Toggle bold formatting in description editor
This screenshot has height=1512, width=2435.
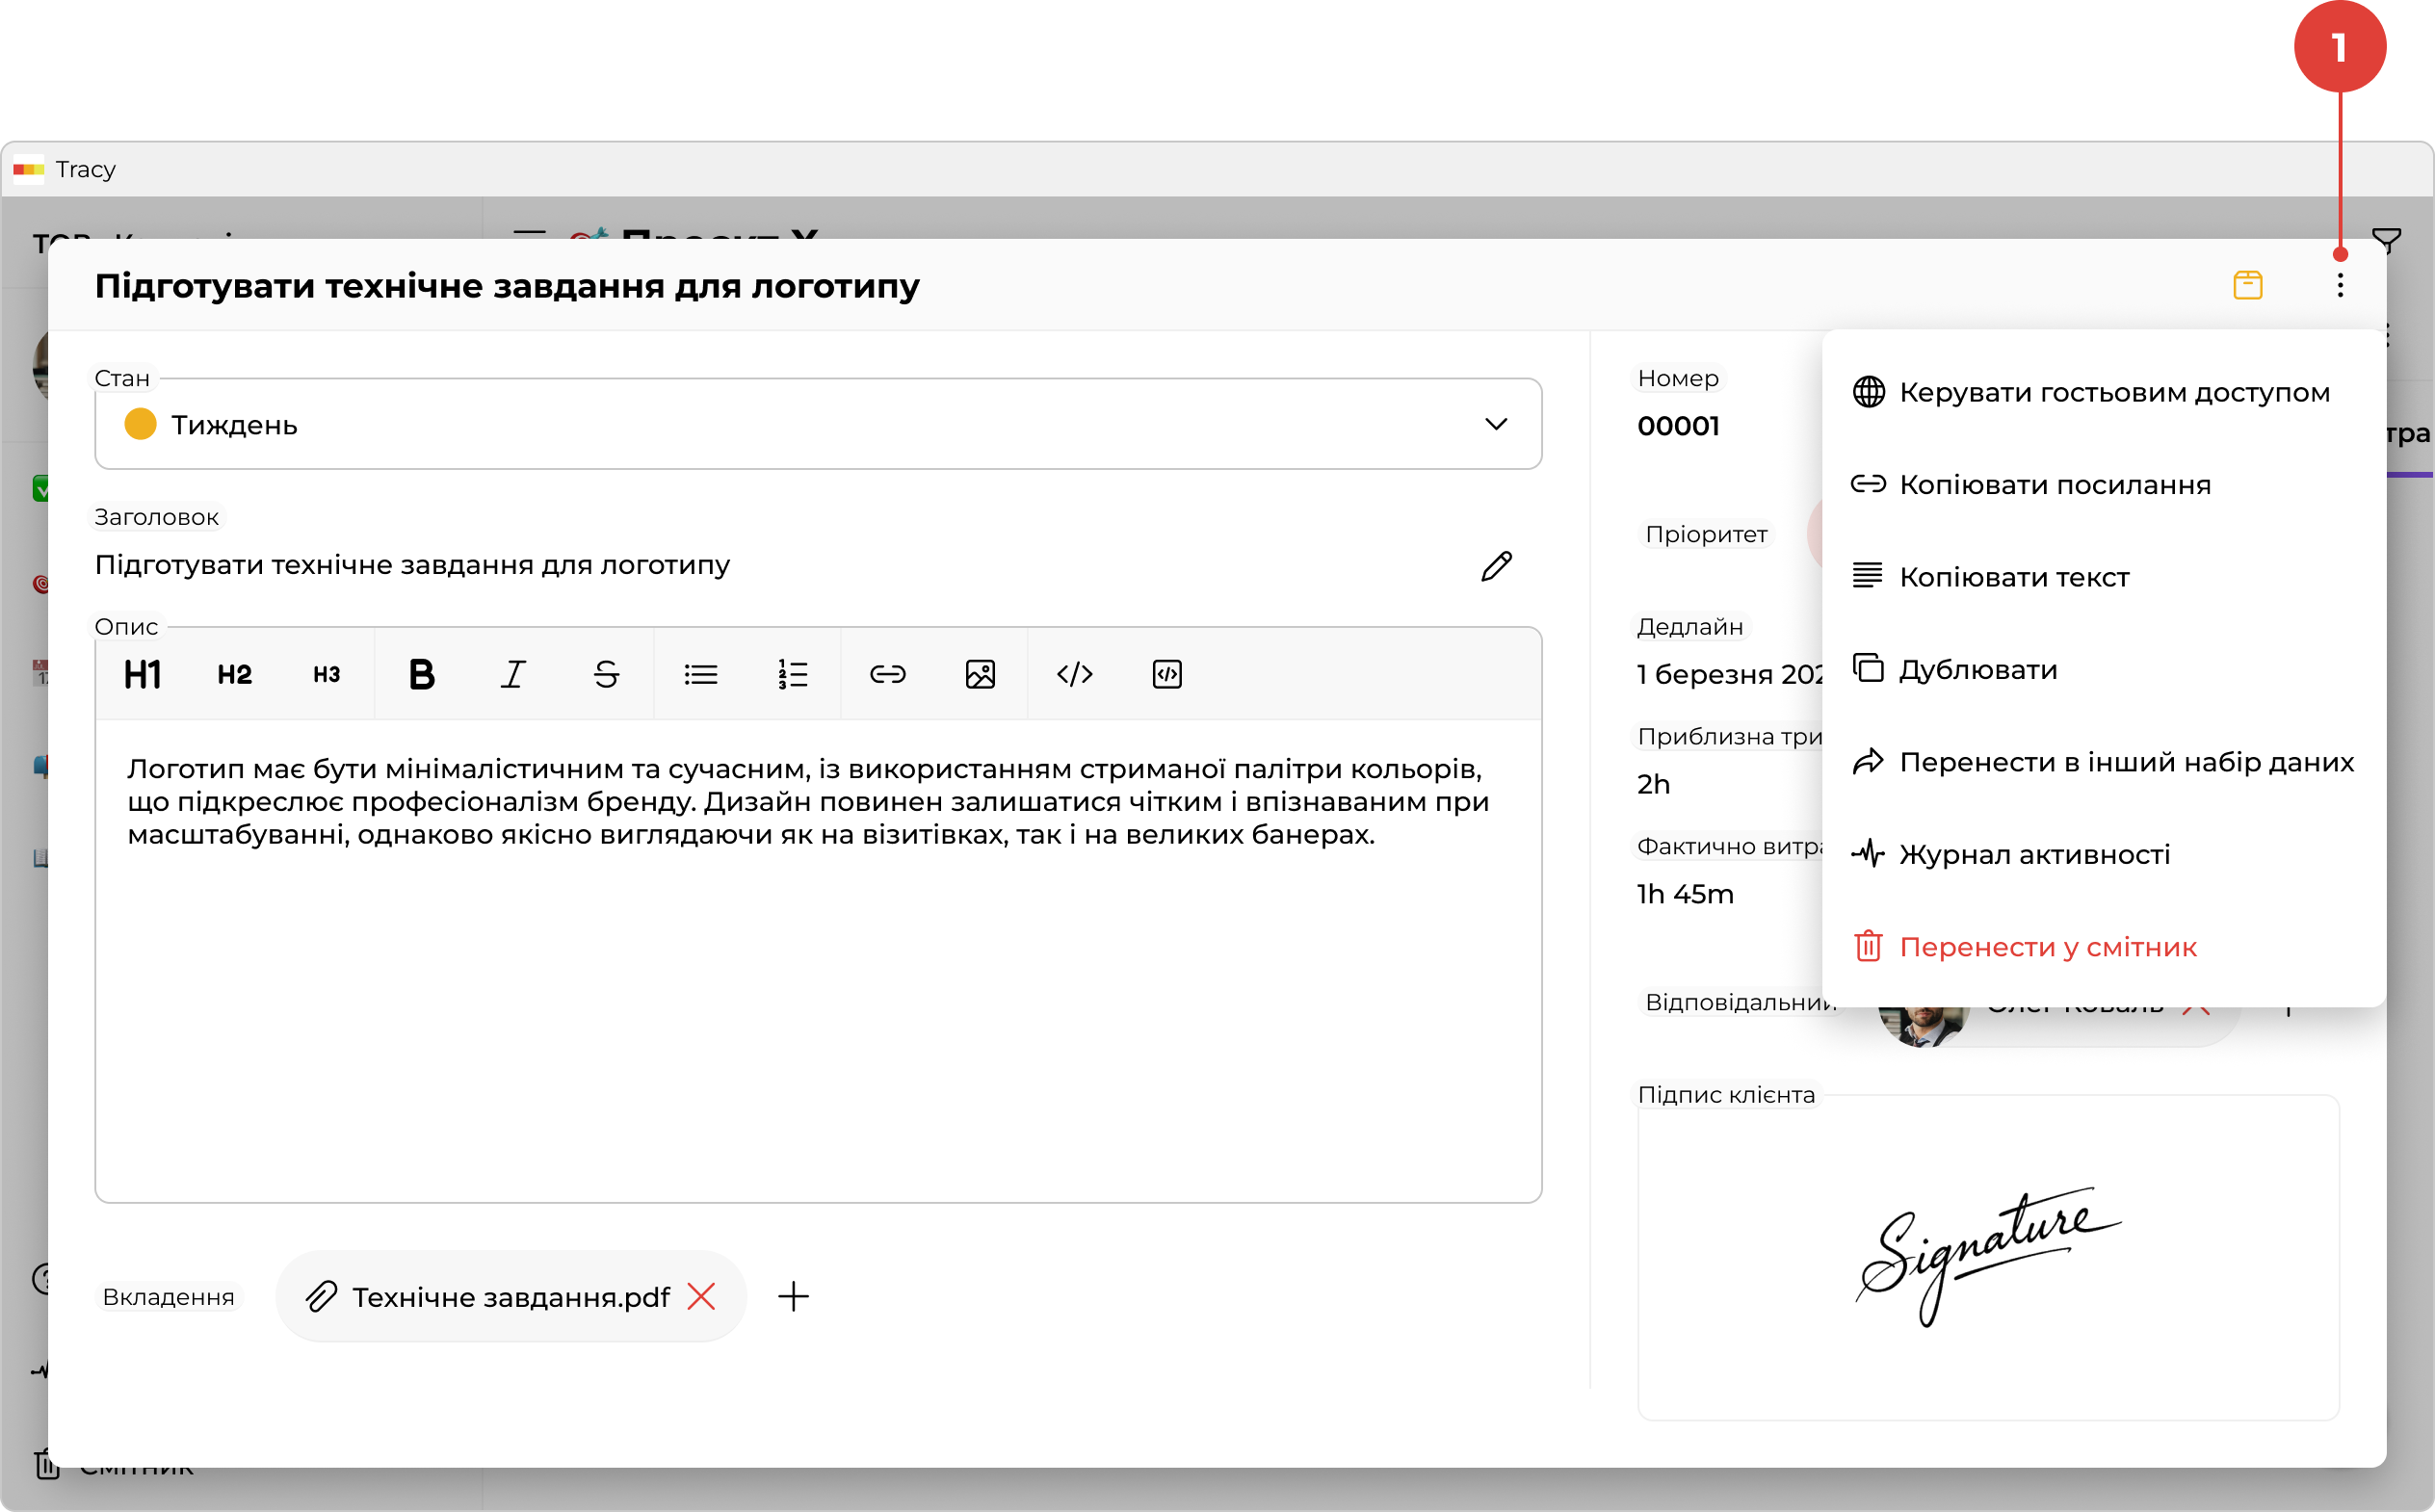[421, 675]
